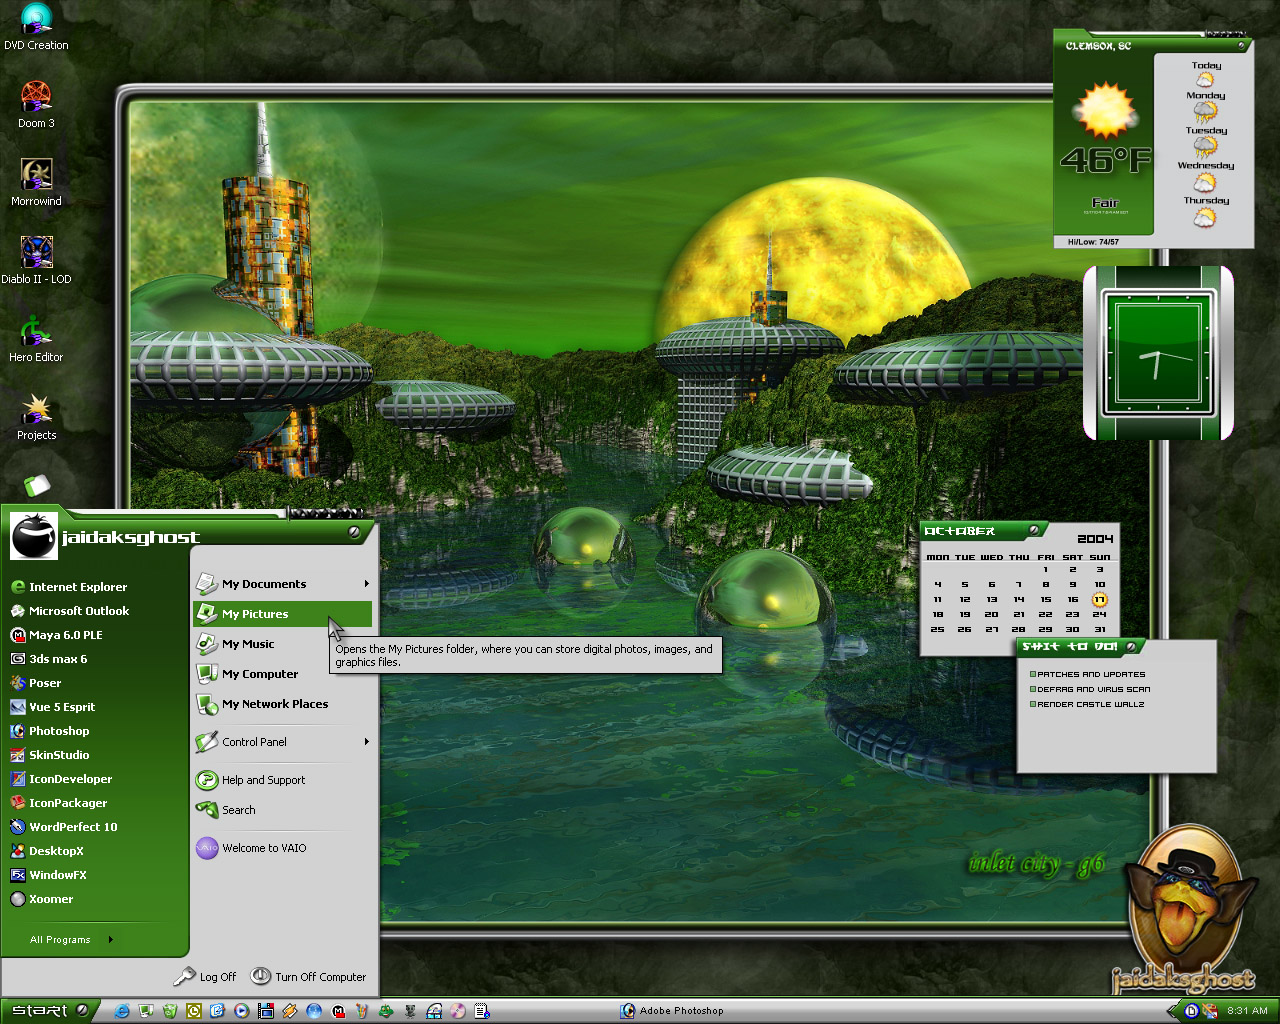Expand the Control Panel submenu arrow
This screenshot has height=1024, width=1280.
pos(367,742)
